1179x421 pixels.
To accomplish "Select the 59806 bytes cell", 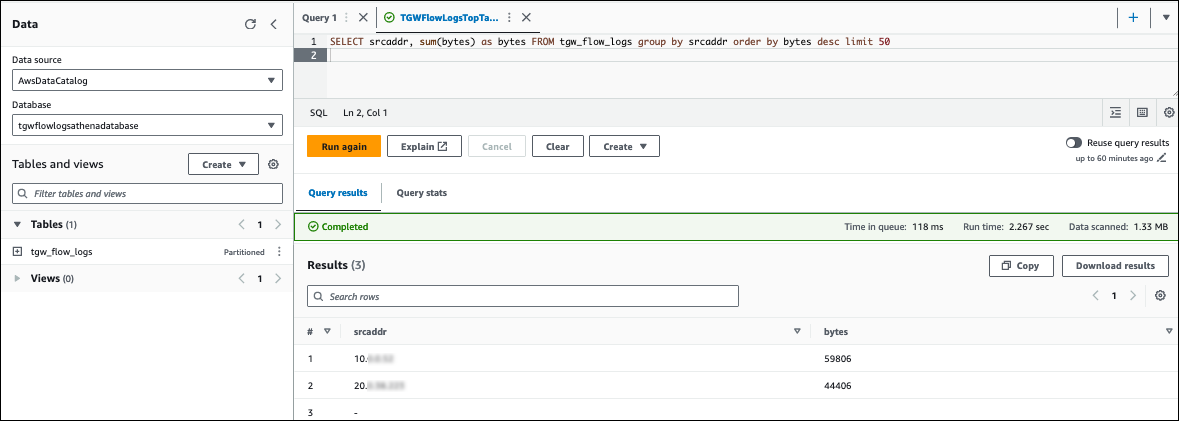I will (838, 359).
